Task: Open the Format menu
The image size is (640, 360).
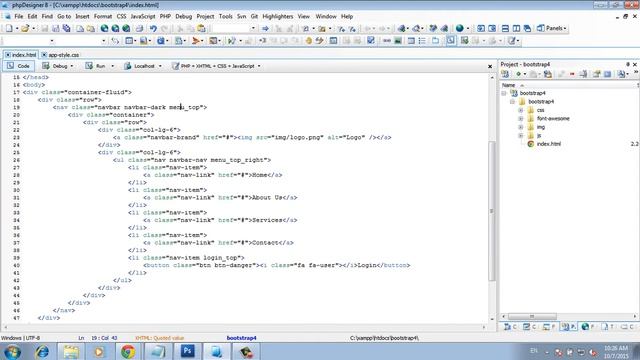Action: pos(103,16)
